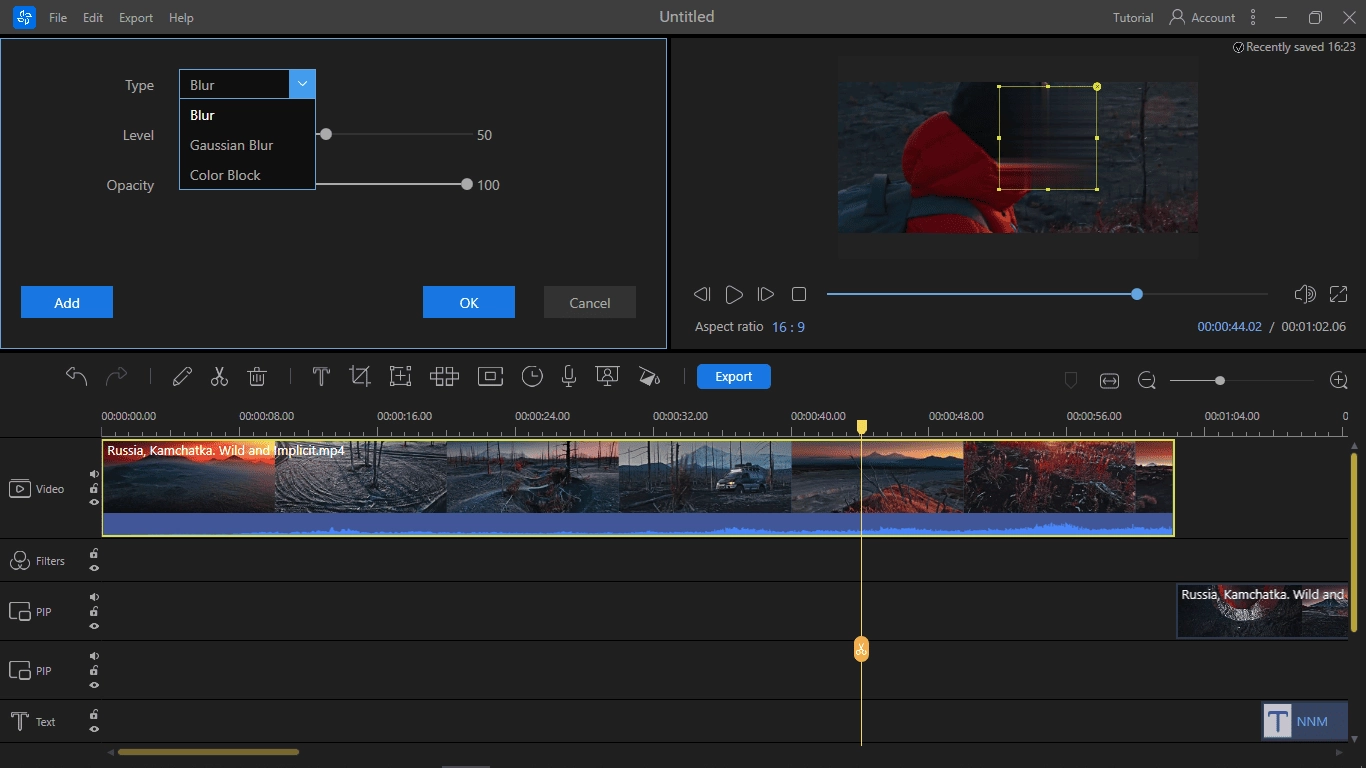Mute the second PIP track
This screenshot has height=768, width=1366.
click(x=94, y=656)
